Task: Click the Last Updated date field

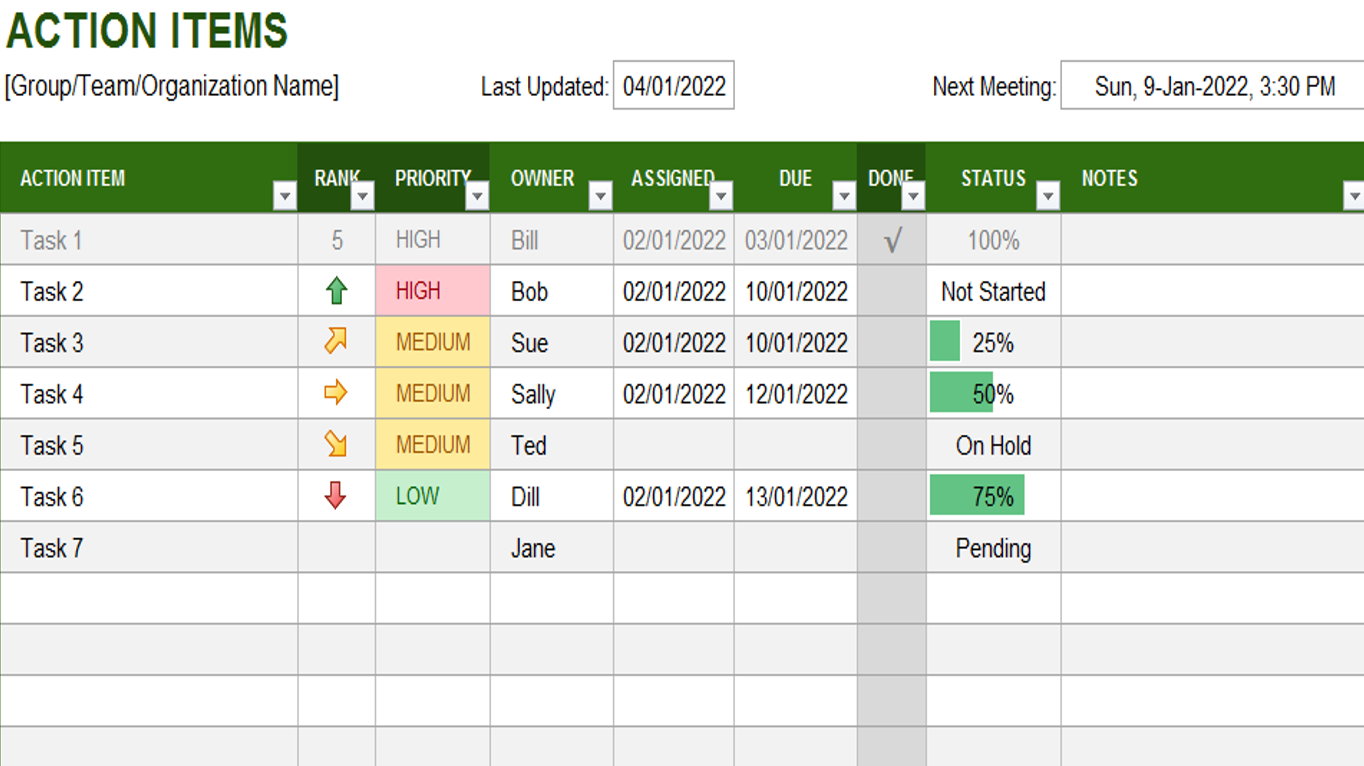Action: (674, 86)
